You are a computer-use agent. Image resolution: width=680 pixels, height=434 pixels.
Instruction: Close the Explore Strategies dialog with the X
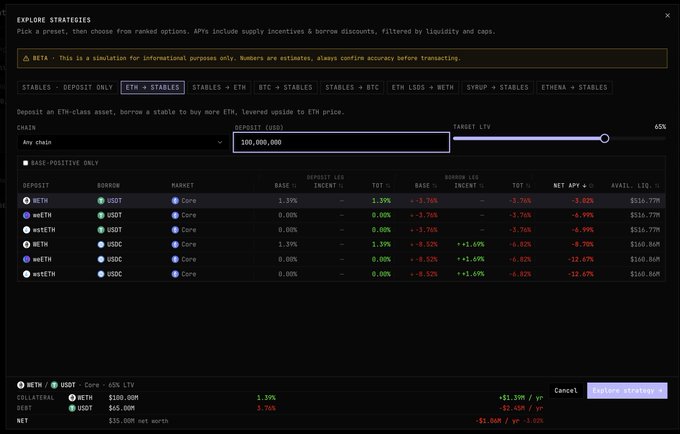coord(667,16)
